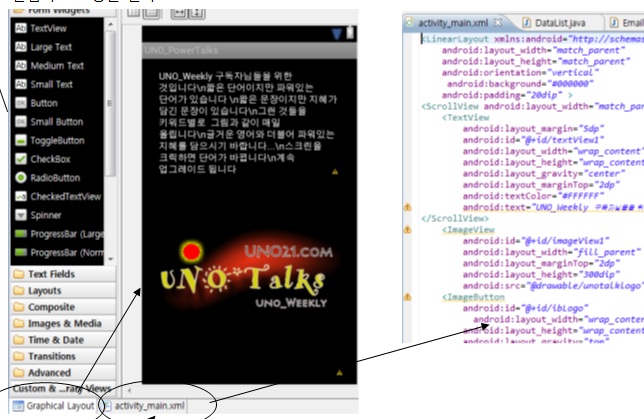This screenshot has height=419, width=644.
Task: Expand Custom & Library Views category
Action: [x=62, y=388]
